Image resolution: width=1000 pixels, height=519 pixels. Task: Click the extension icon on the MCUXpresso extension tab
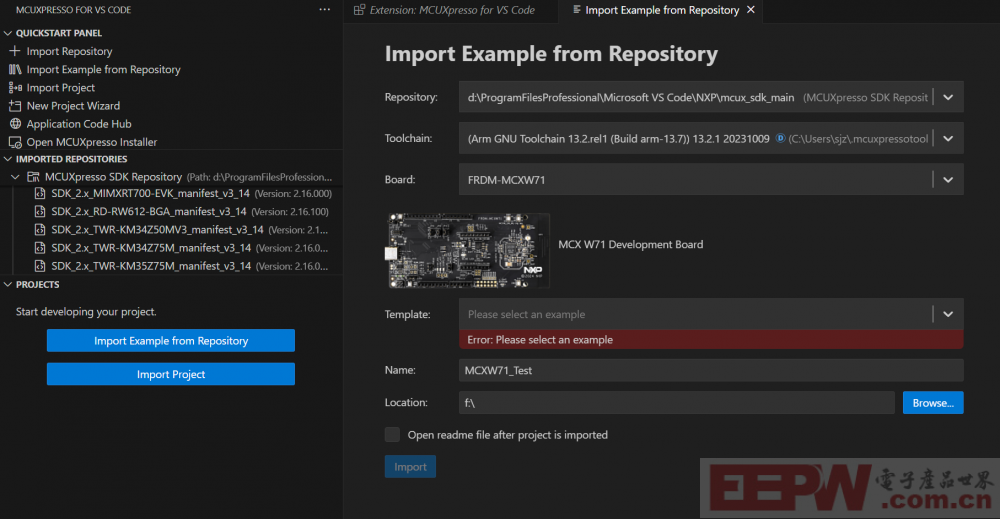(x=359, y=10)
